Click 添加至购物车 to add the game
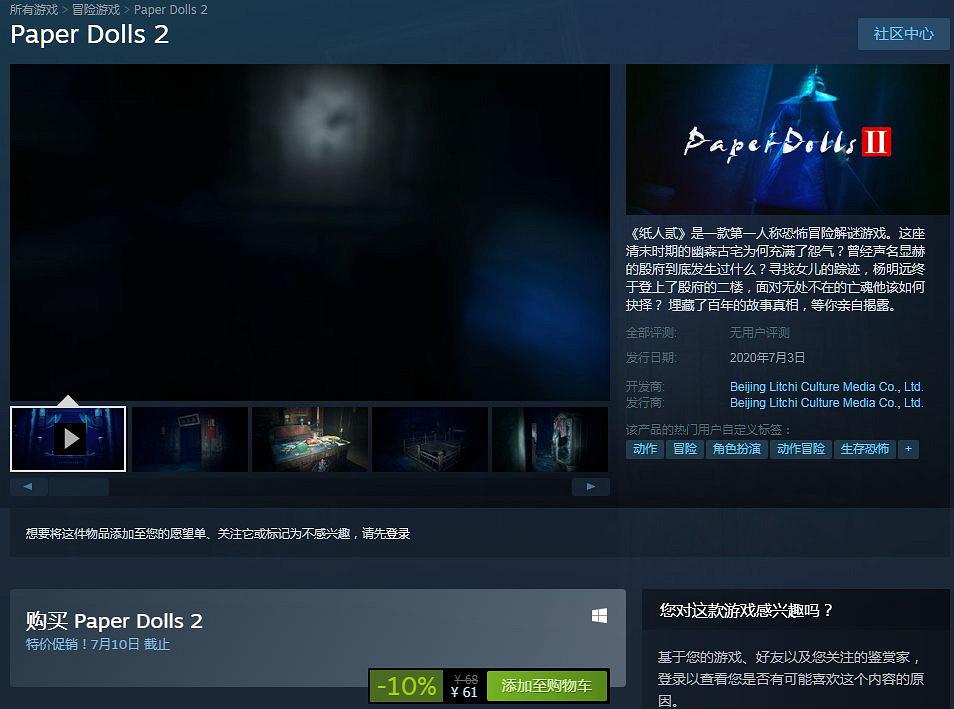The width and height of the screenshot is (954, 709). tap(547, 686)
